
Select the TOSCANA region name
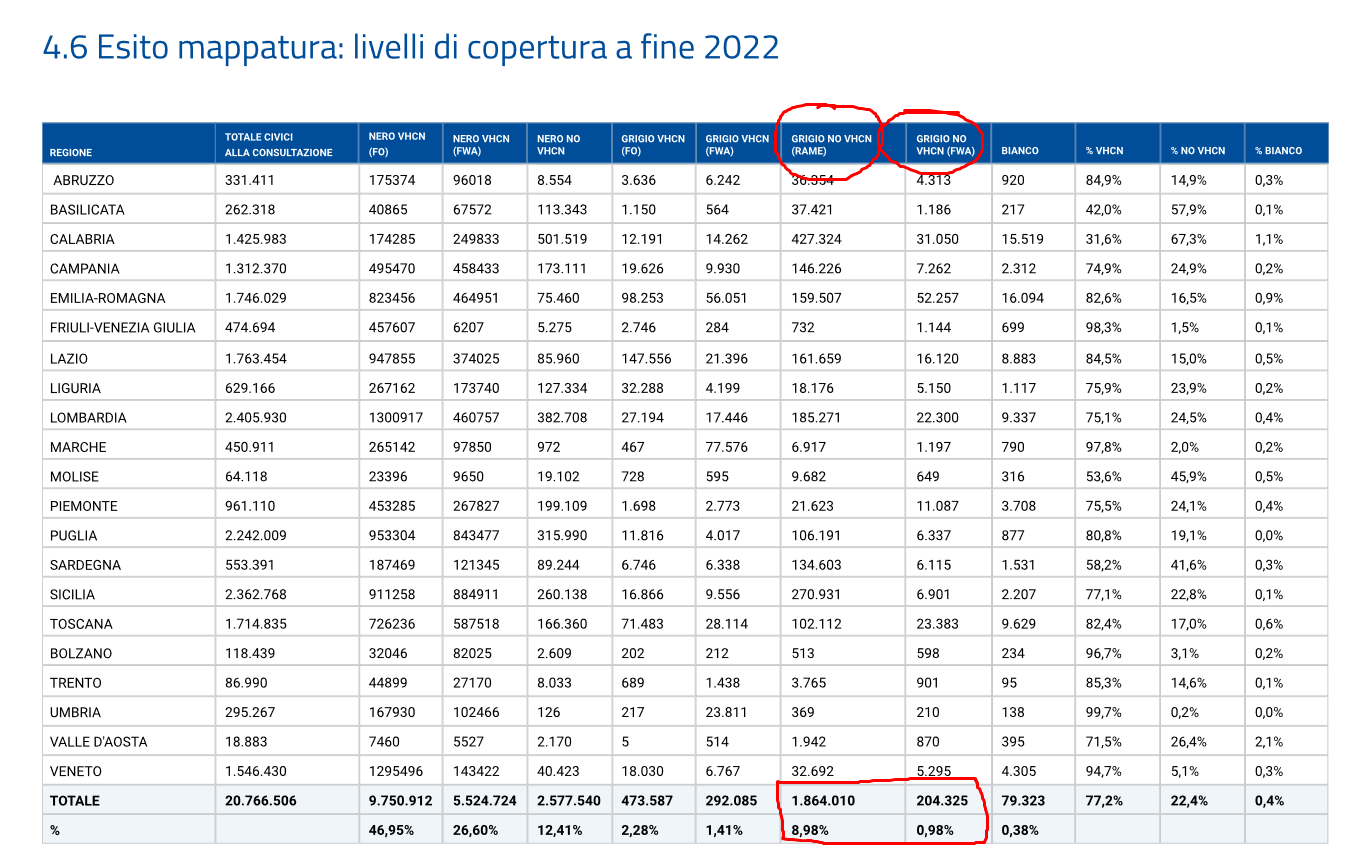pos(81,624)
